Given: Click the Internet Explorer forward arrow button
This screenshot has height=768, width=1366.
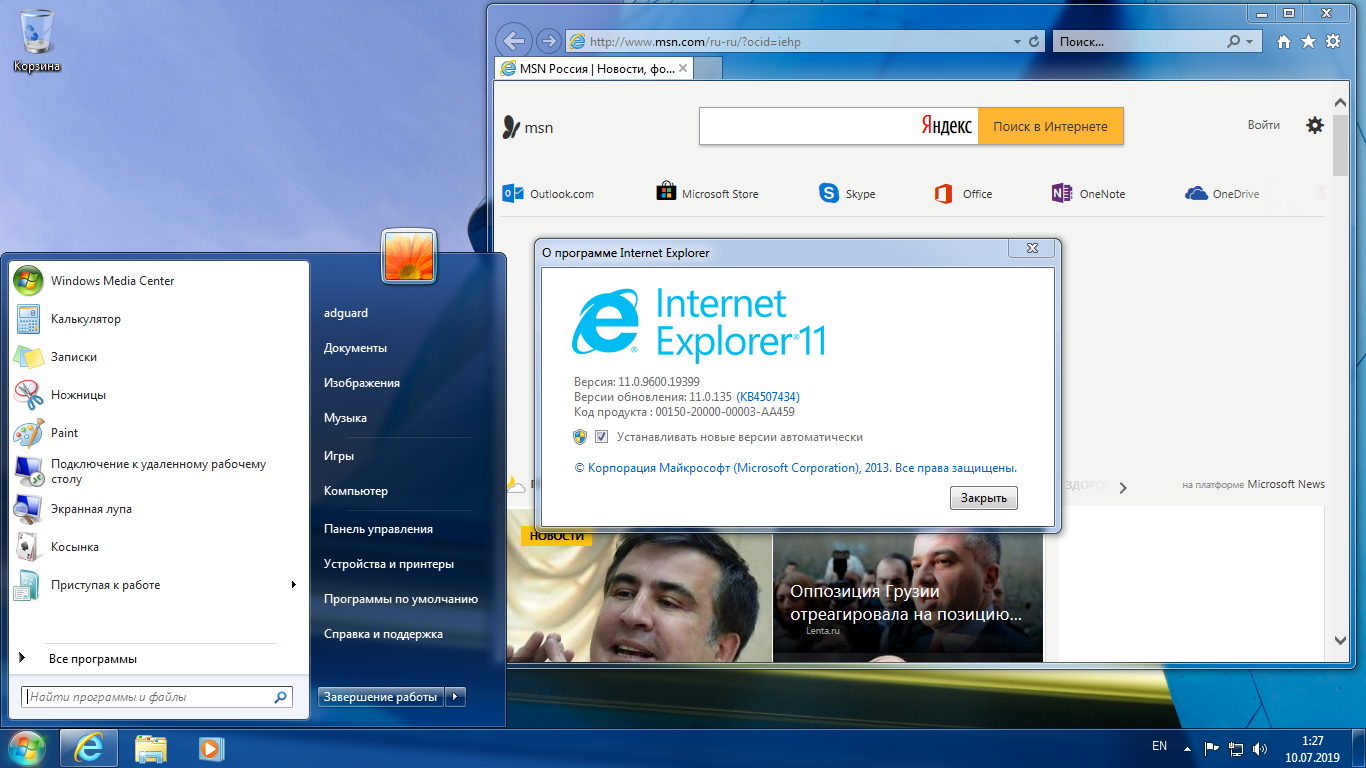Looking at the screenshot, I should click(547, 41).
